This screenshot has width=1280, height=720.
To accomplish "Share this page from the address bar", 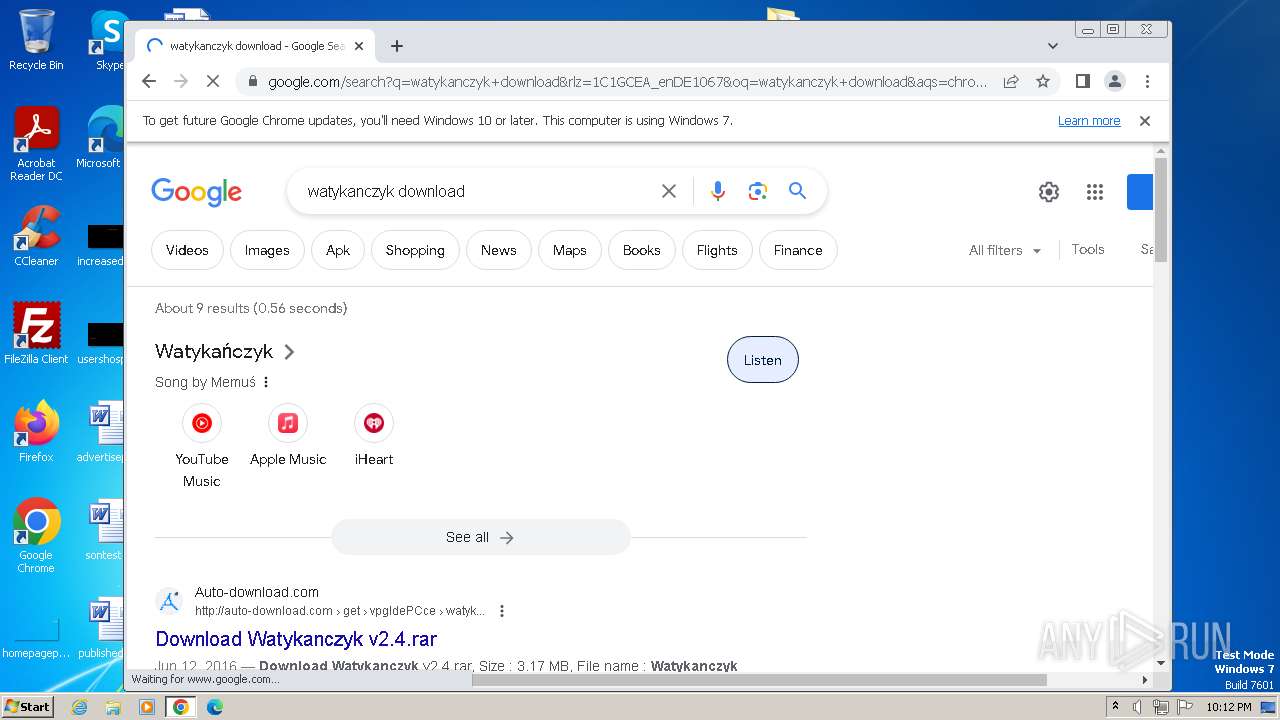I will point(1011,82).
